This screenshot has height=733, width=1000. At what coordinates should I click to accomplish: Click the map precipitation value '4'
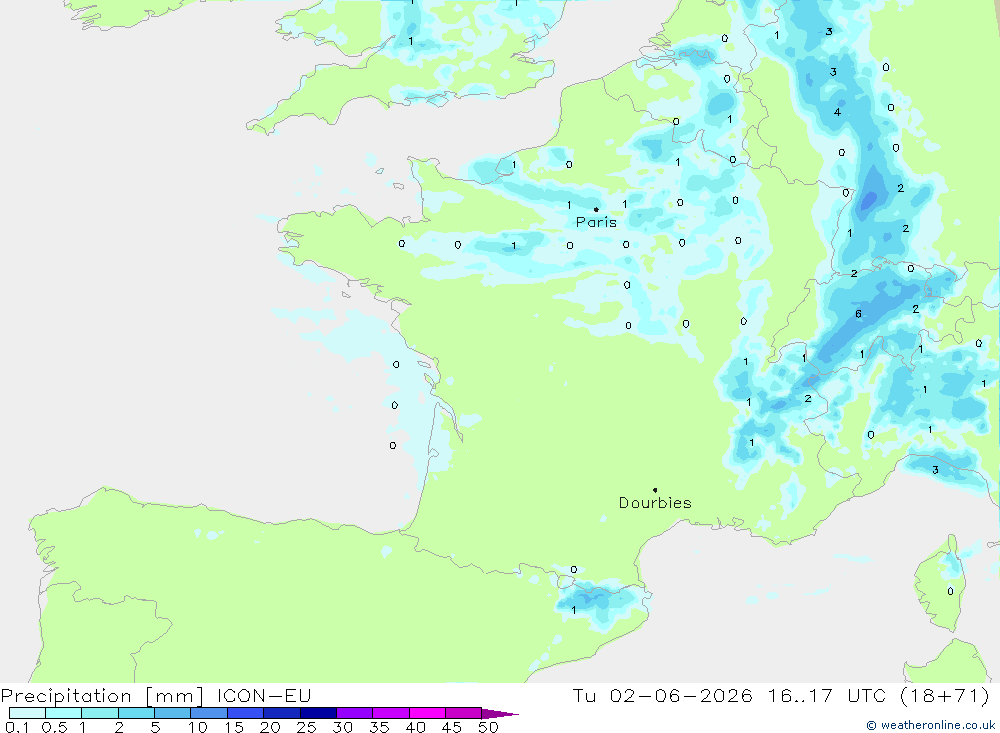click(x=837, y=112)
